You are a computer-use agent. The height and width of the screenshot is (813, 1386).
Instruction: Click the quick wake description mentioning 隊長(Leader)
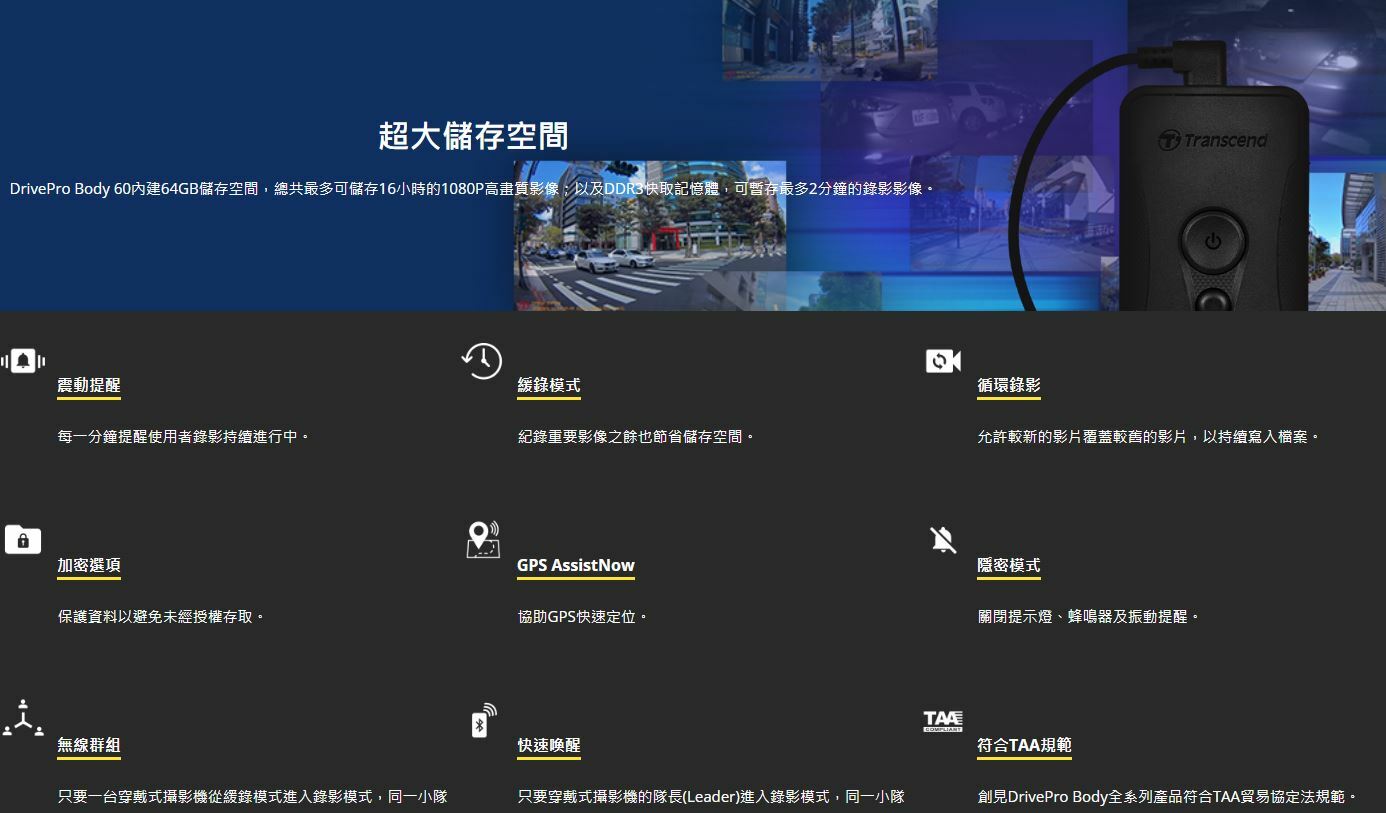click(x=711, y=797)
